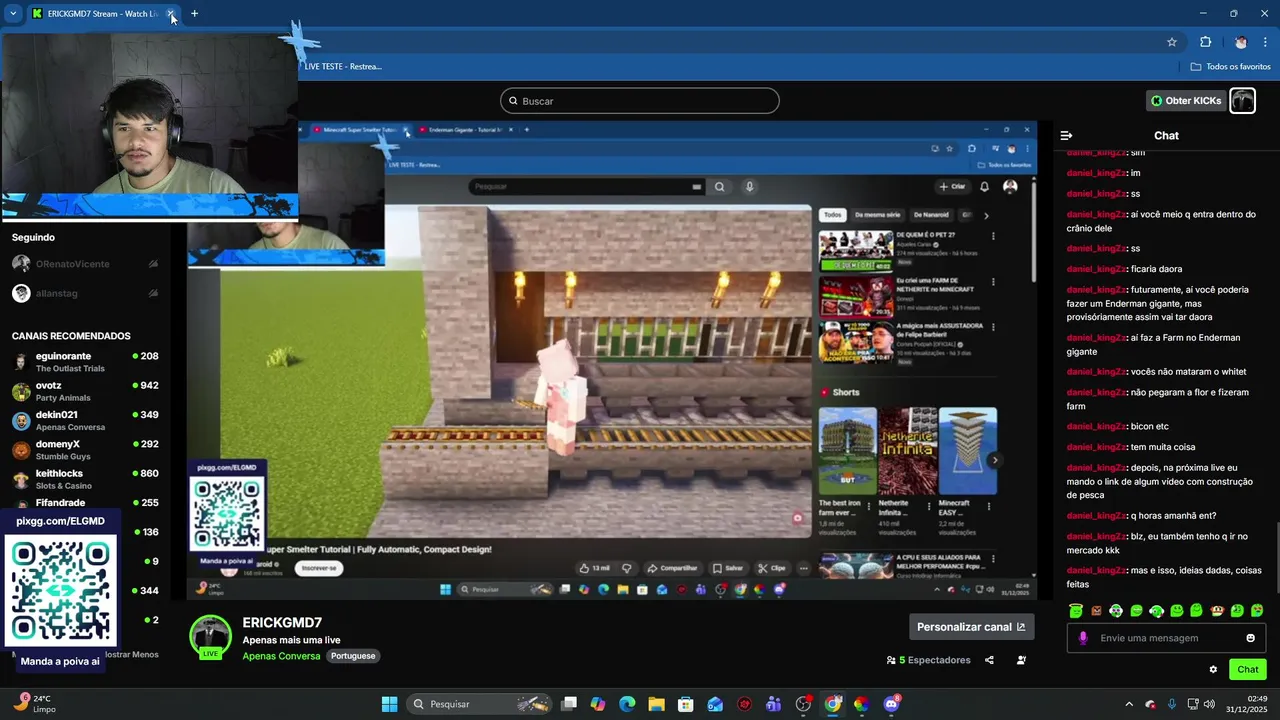Image resolution: width=1280 pixels, height=720 pixels.
Task: Open allanstag in the Seguindo list
Action: point(85,293)
